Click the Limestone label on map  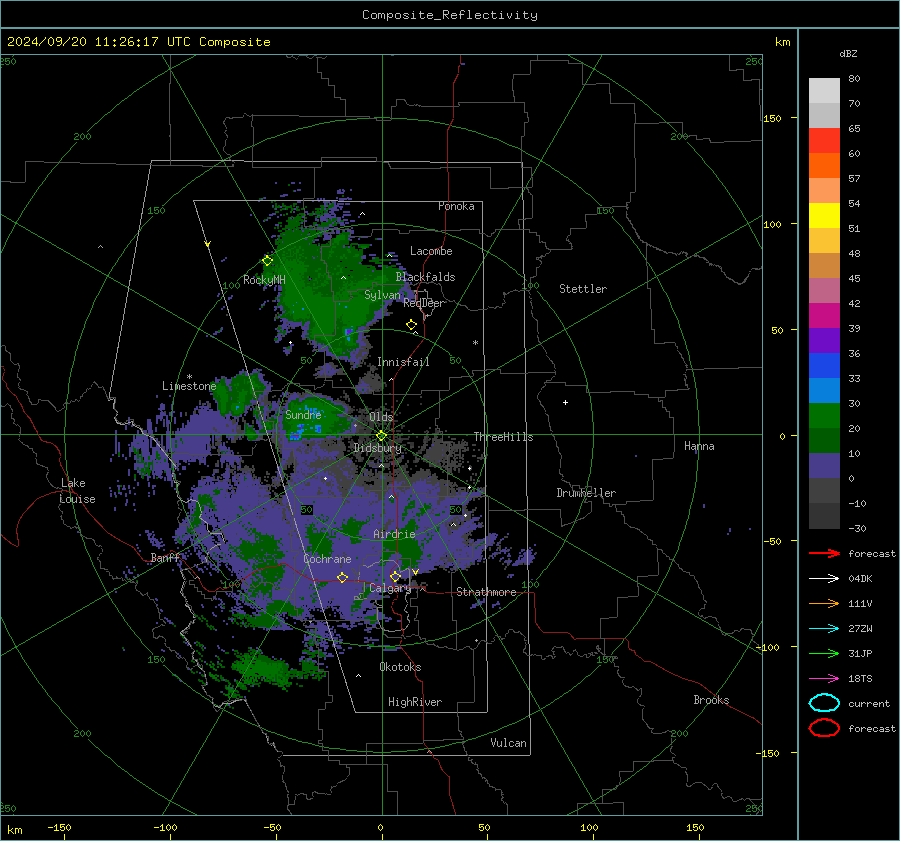click(x=189, y=386)
